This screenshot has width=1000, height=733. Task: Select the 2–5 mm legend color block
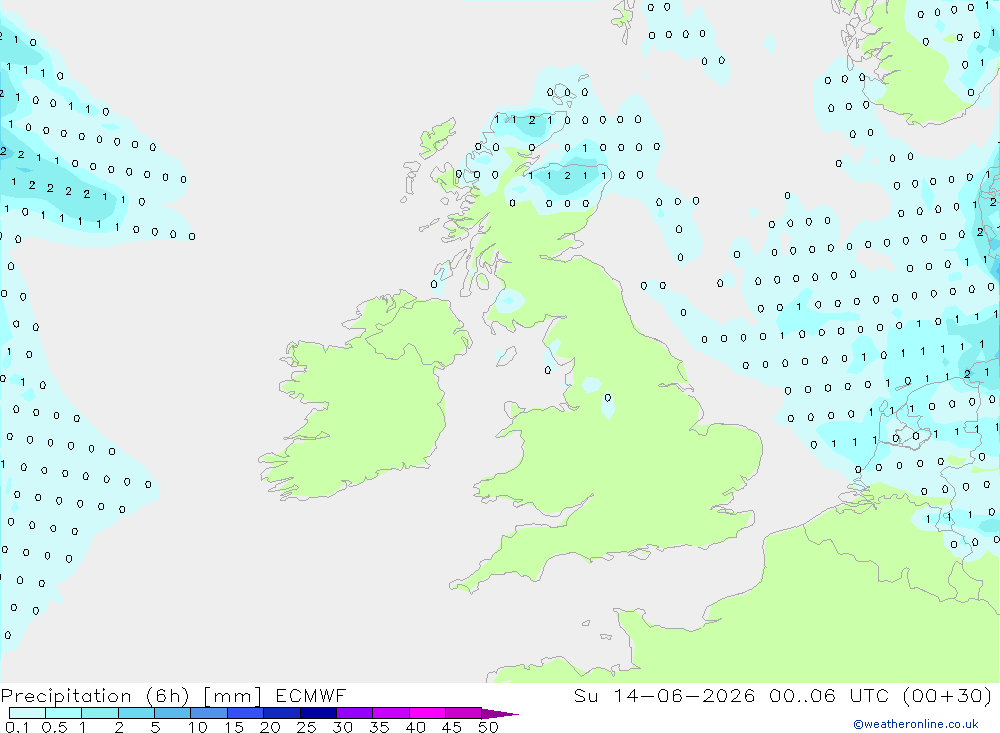pyautogui.click(x=136, y=713)
